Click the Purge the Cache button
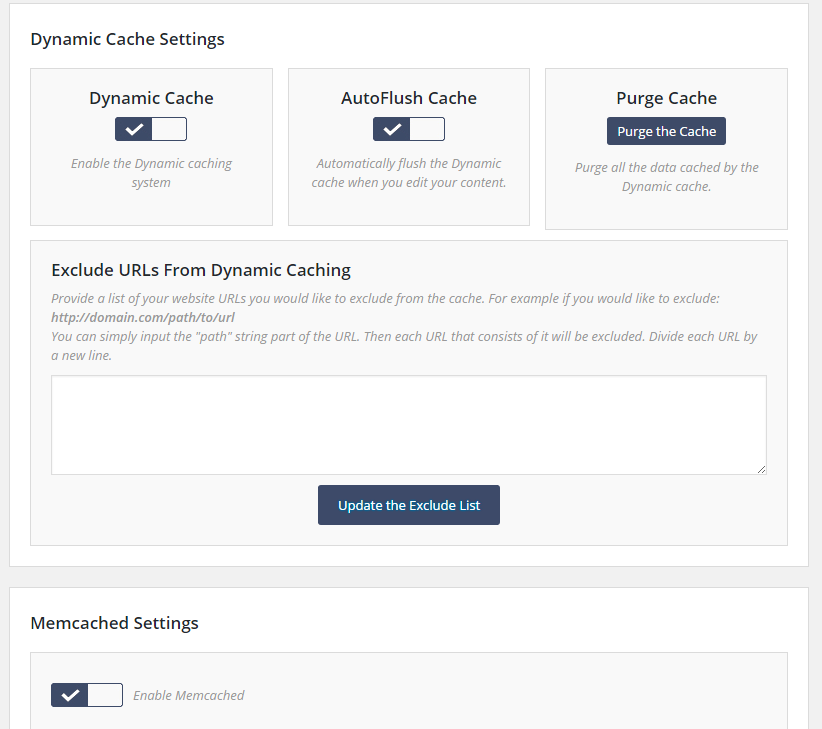The image size is (822, 729). (x=666, y=131)
